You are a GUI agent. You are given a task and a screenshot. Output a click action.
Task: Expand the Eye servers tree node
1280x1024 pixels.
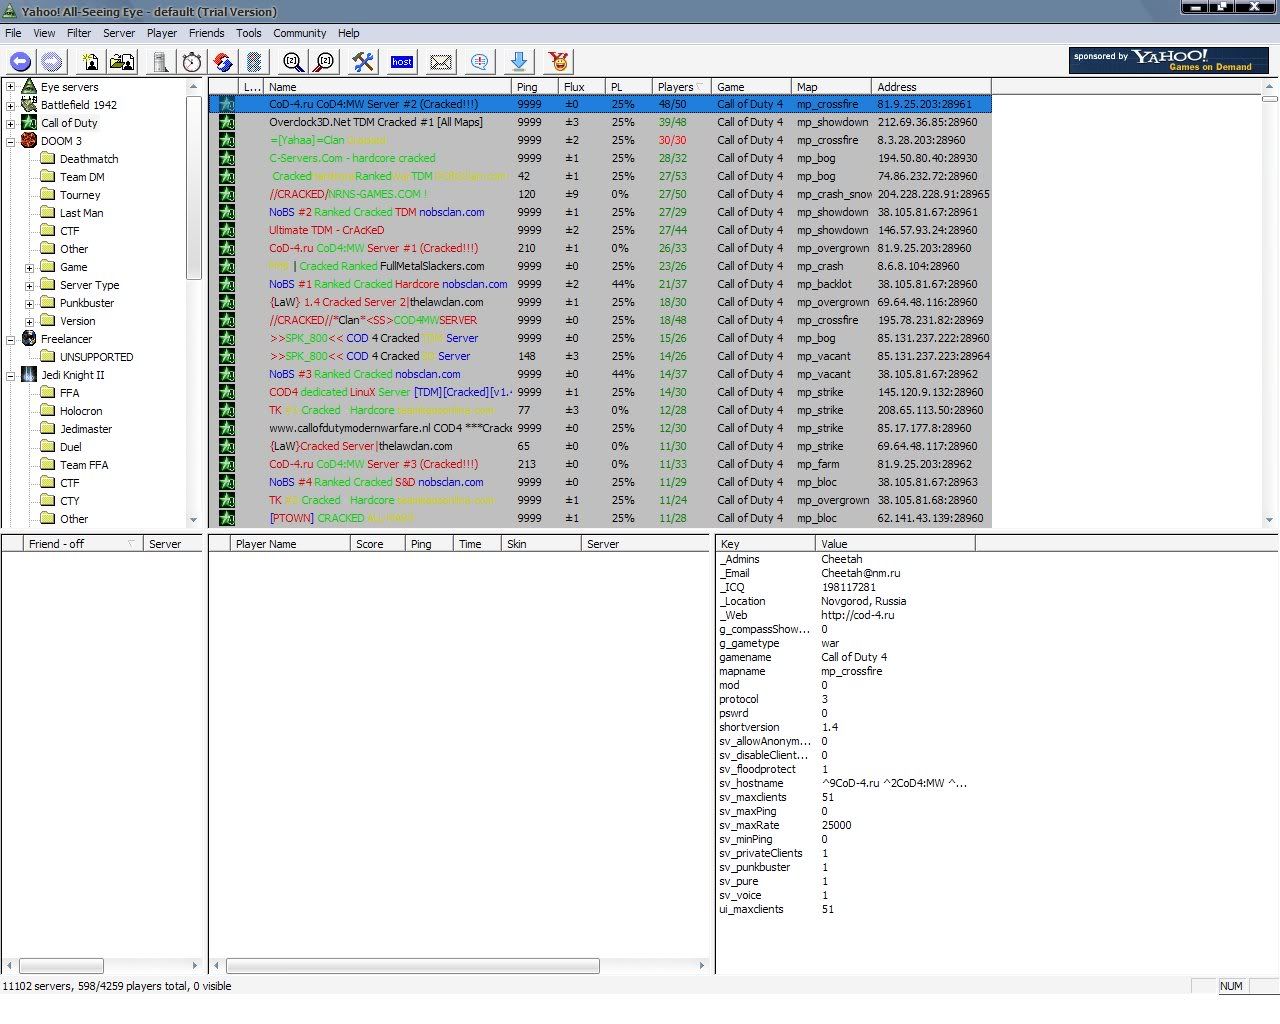(x=10, y=87)
